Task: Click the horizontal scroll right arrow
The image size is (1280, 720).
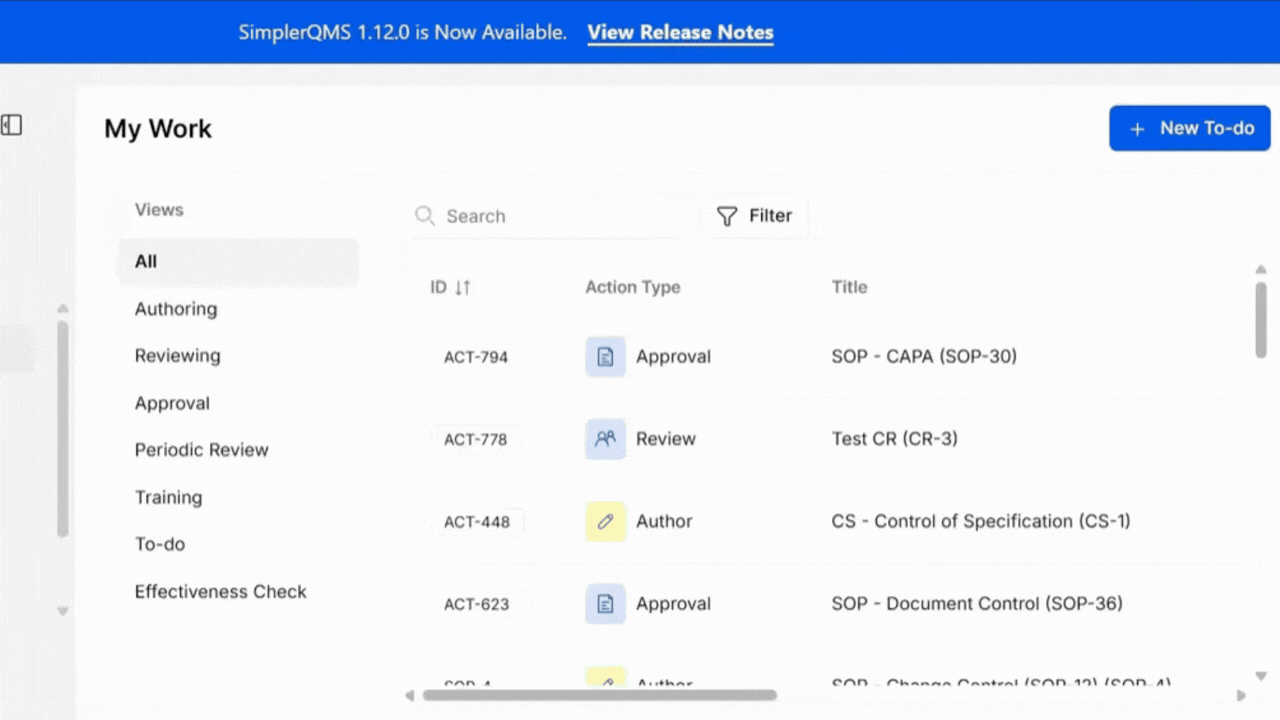Action: [1241, 695]
